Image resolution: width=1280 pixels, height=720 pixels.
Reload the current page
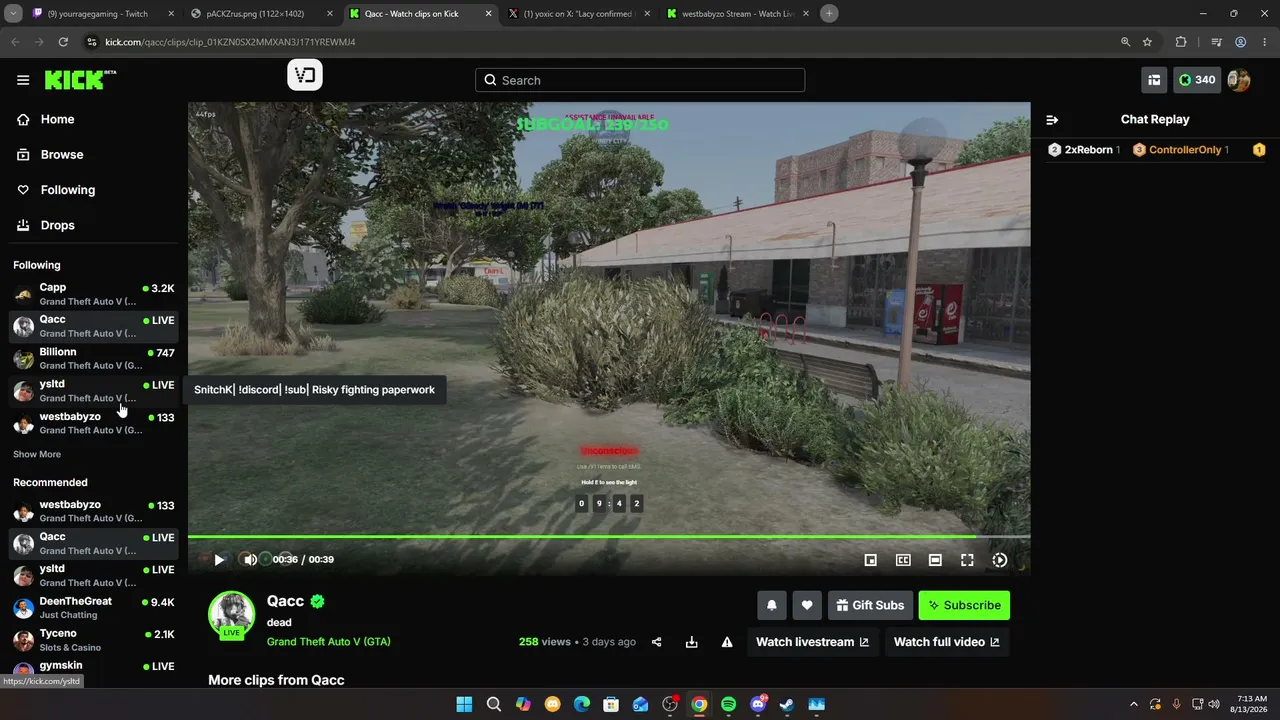coord(63,42)
